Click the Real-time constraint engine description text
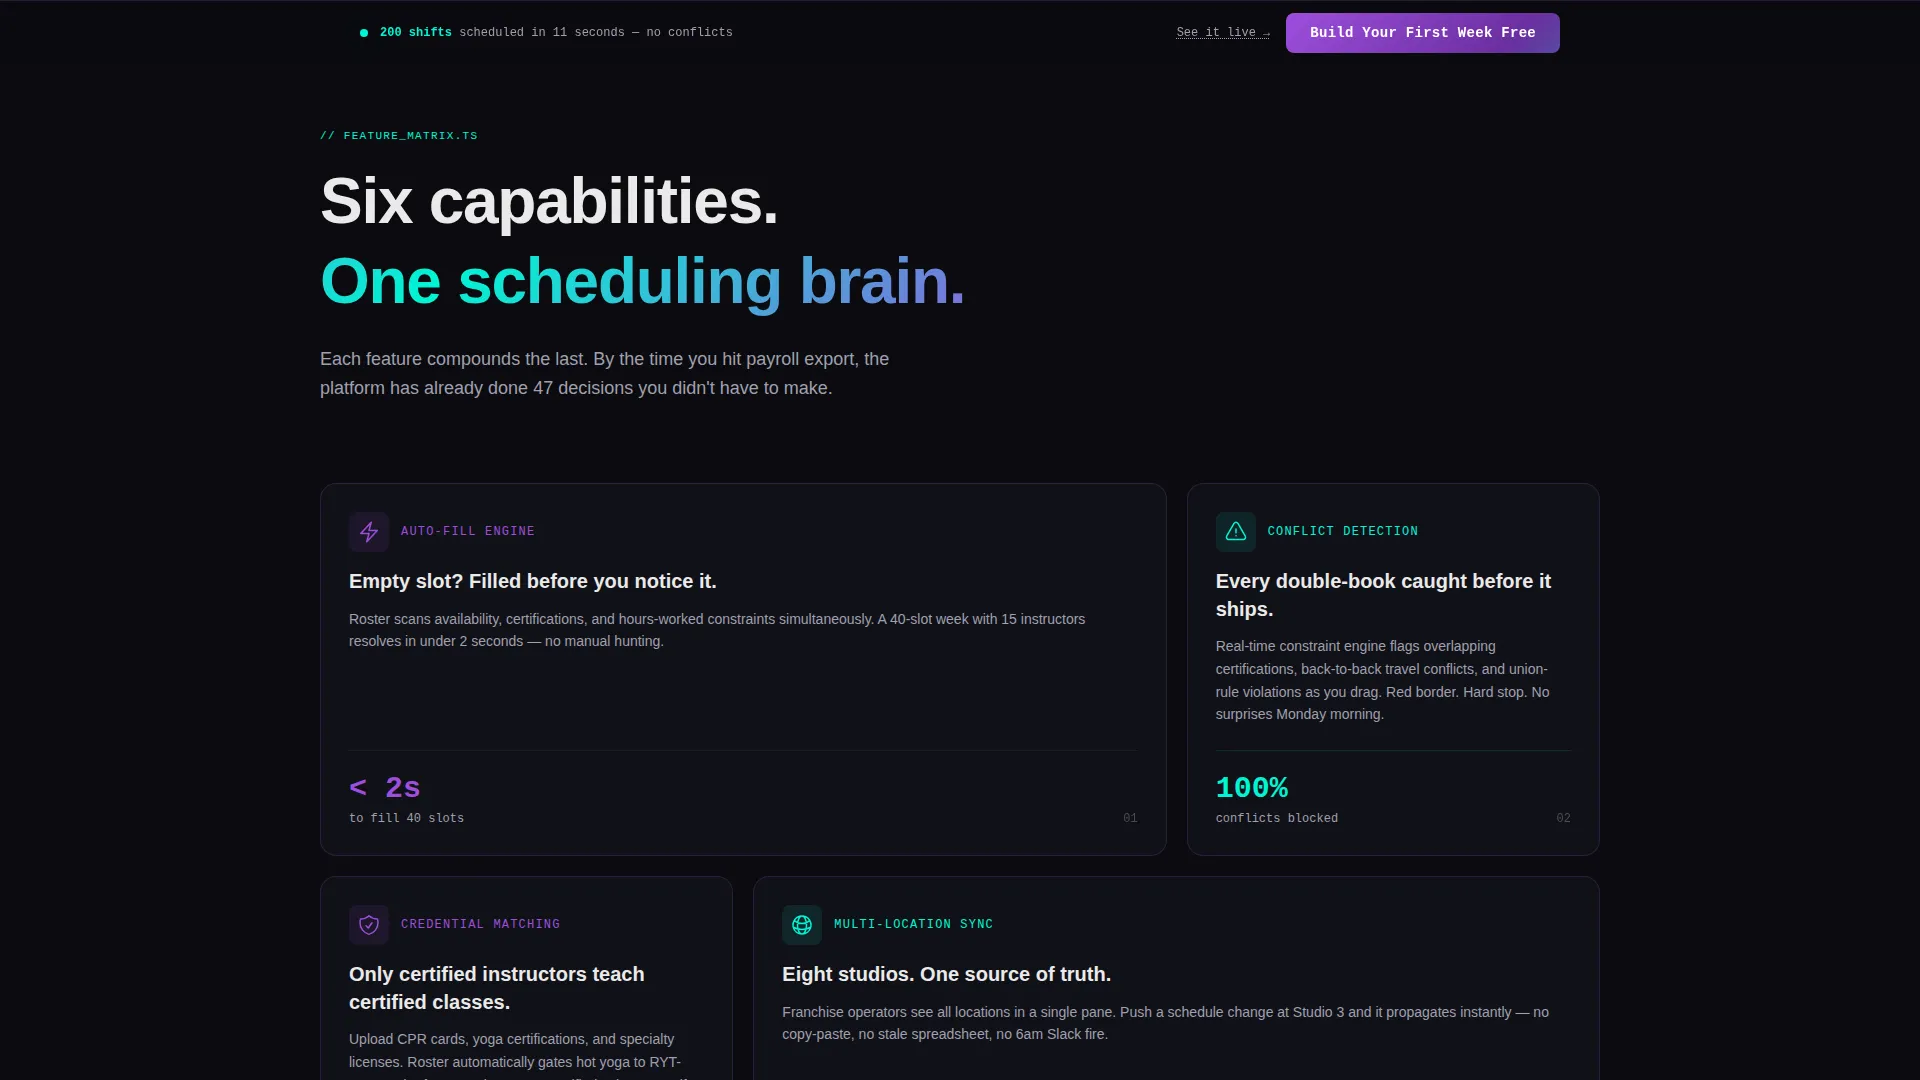Viewport: 1920px width, 1080px height. [x=1383, y=680]
